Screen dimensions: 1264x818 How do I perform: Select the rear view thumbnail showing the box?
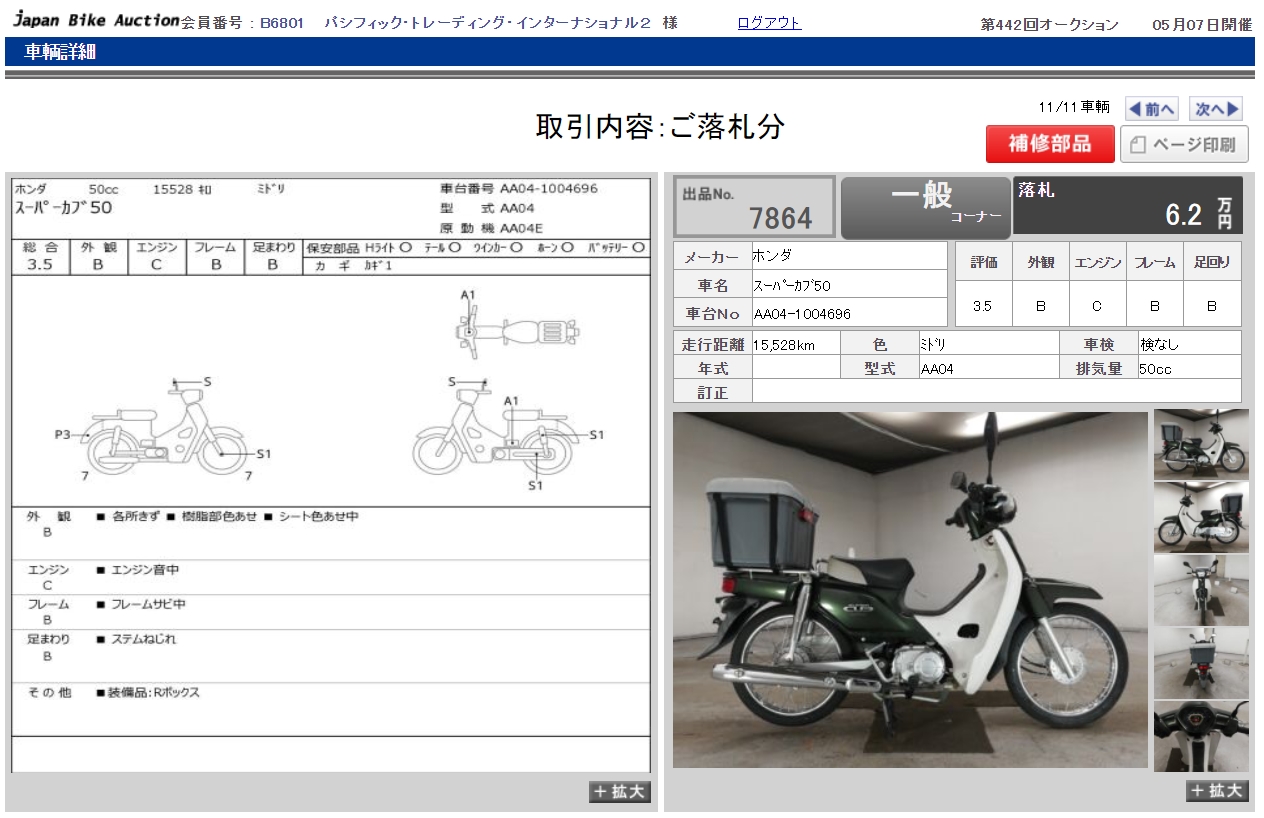point(1201,663)
